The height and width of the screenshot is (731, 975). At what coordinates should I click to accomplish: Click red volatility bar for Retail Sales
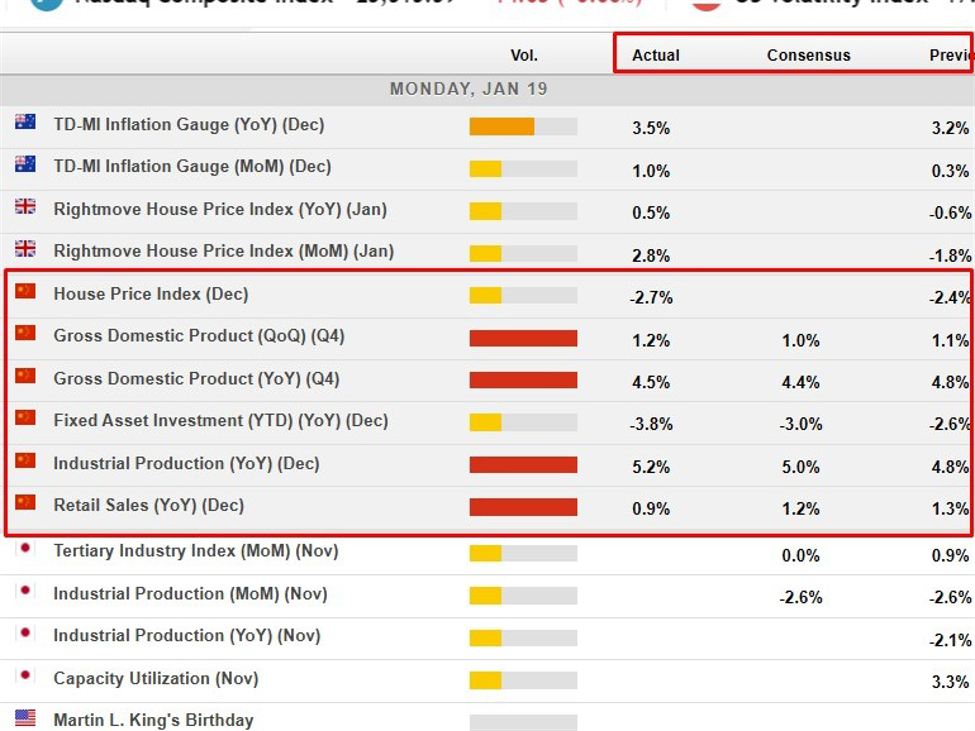523,507
